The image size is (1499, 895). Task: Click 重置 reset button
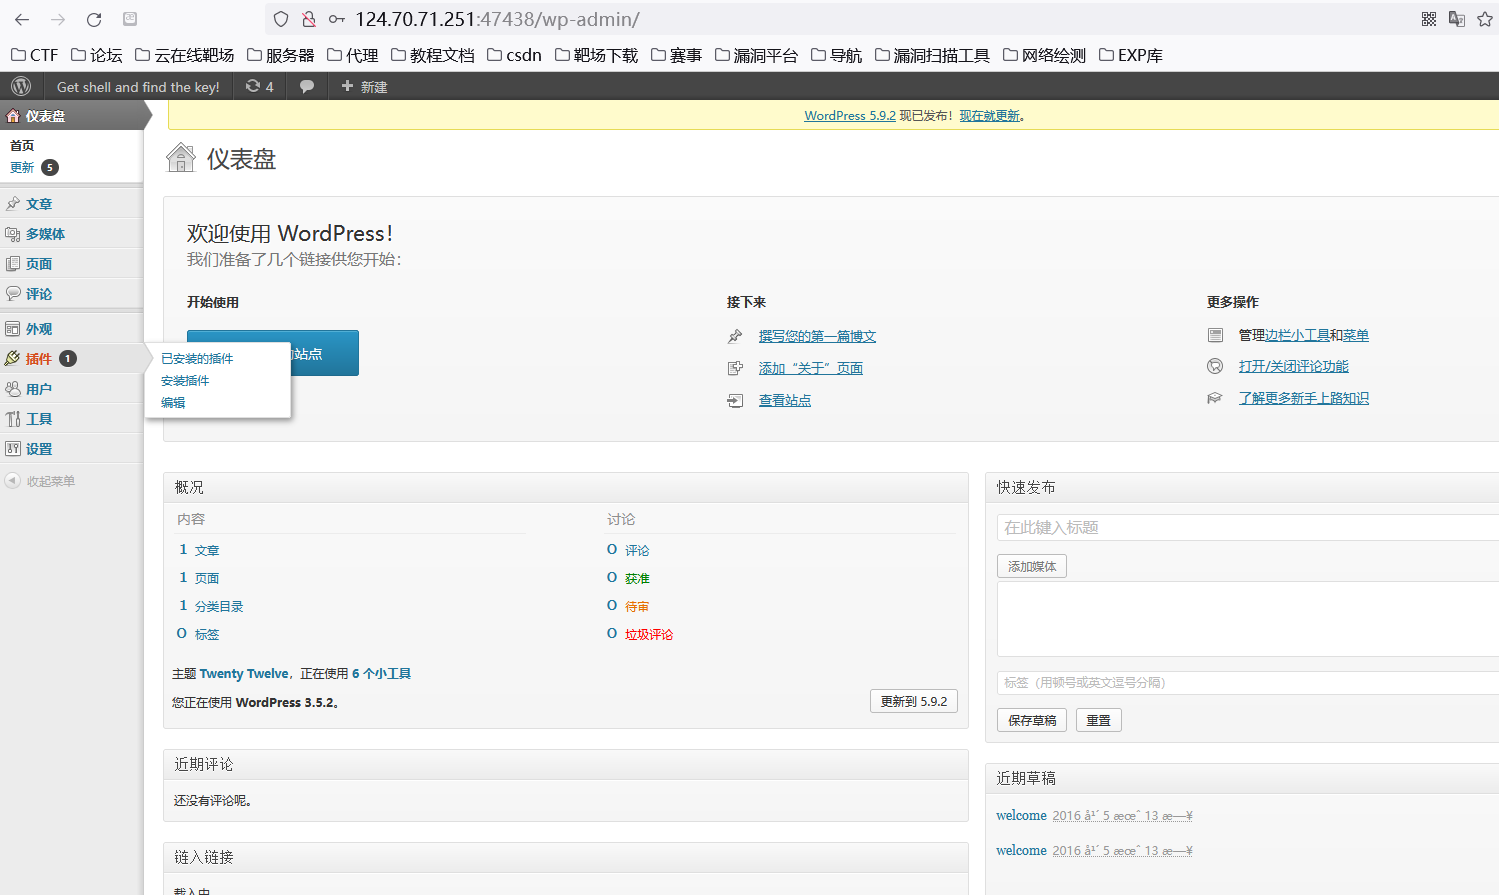pyautogui.click(x=1098, y=720)
